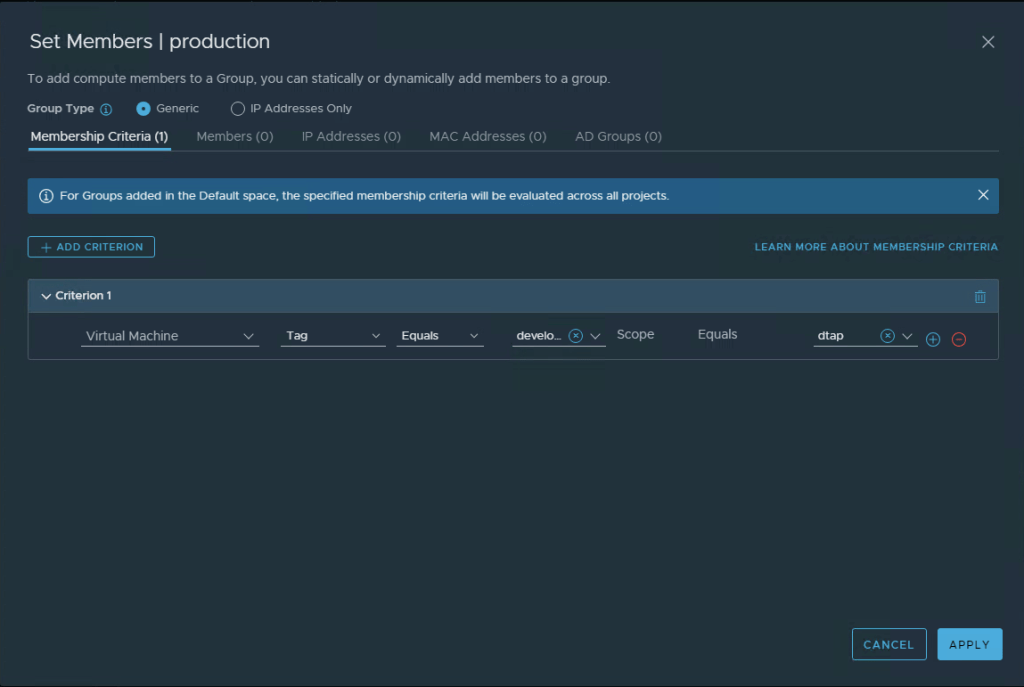
Task: Expand the dtap scope dropdown
Action: pyautogui.click(x=907, y=336)
